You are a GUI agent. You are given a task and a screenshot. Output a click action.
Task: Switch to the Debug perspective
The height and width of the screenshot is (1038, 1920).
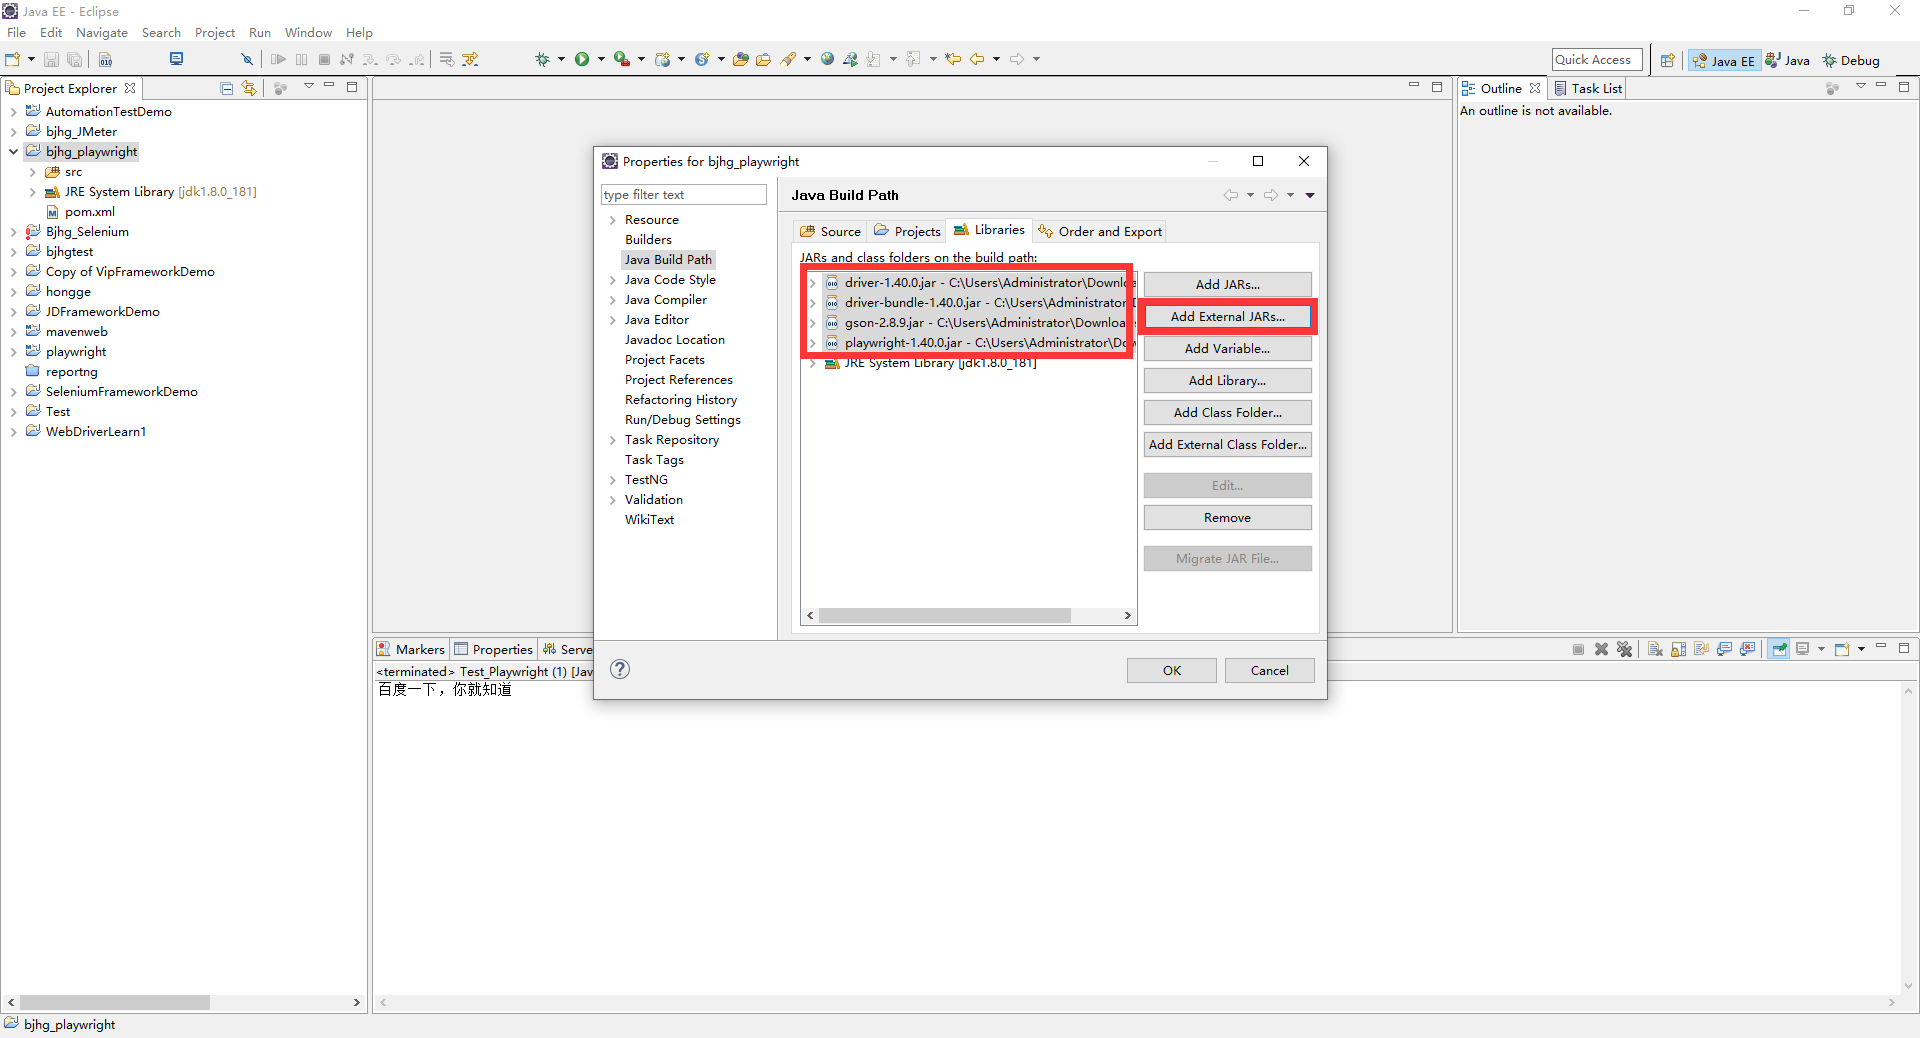1851,60
